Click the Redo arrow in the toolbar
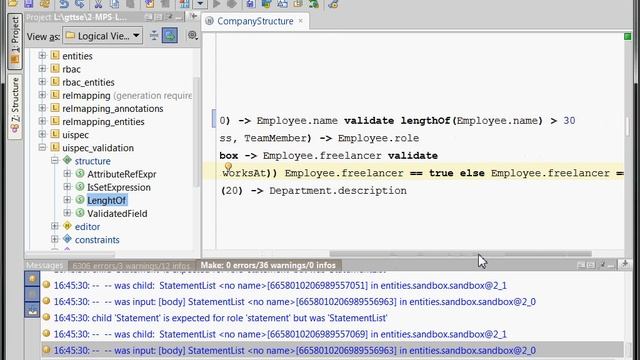 click(80, 4)
